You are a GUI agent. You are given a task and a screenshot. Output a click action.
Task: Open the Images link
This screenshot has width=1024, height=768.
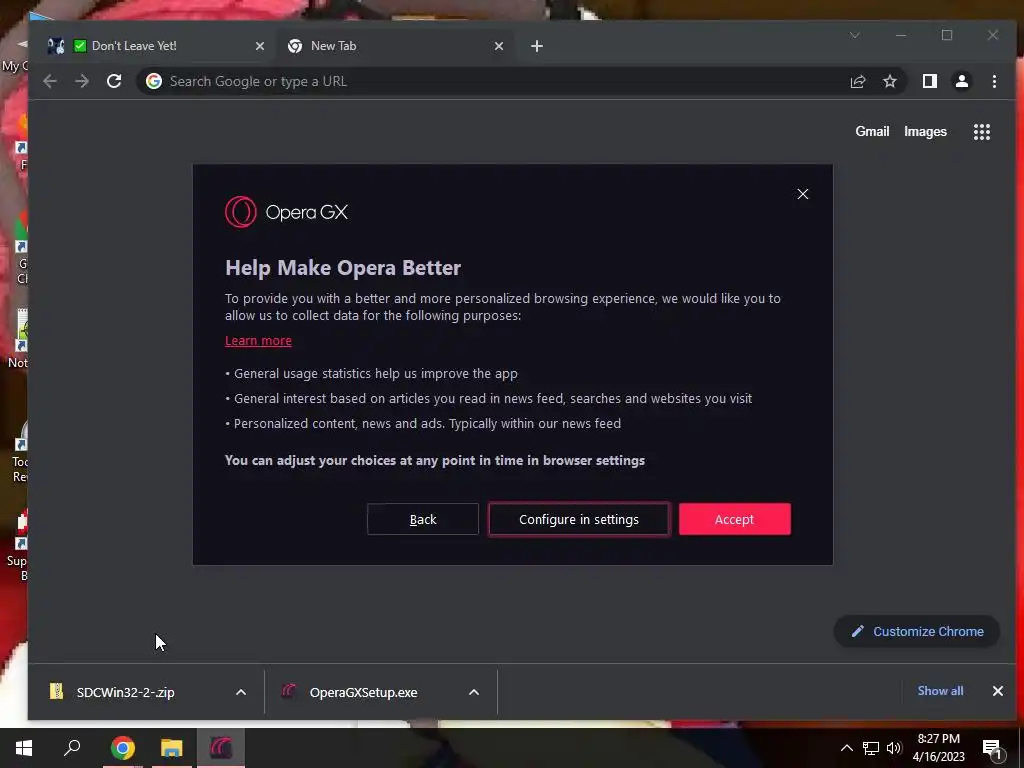click(925, 131)
